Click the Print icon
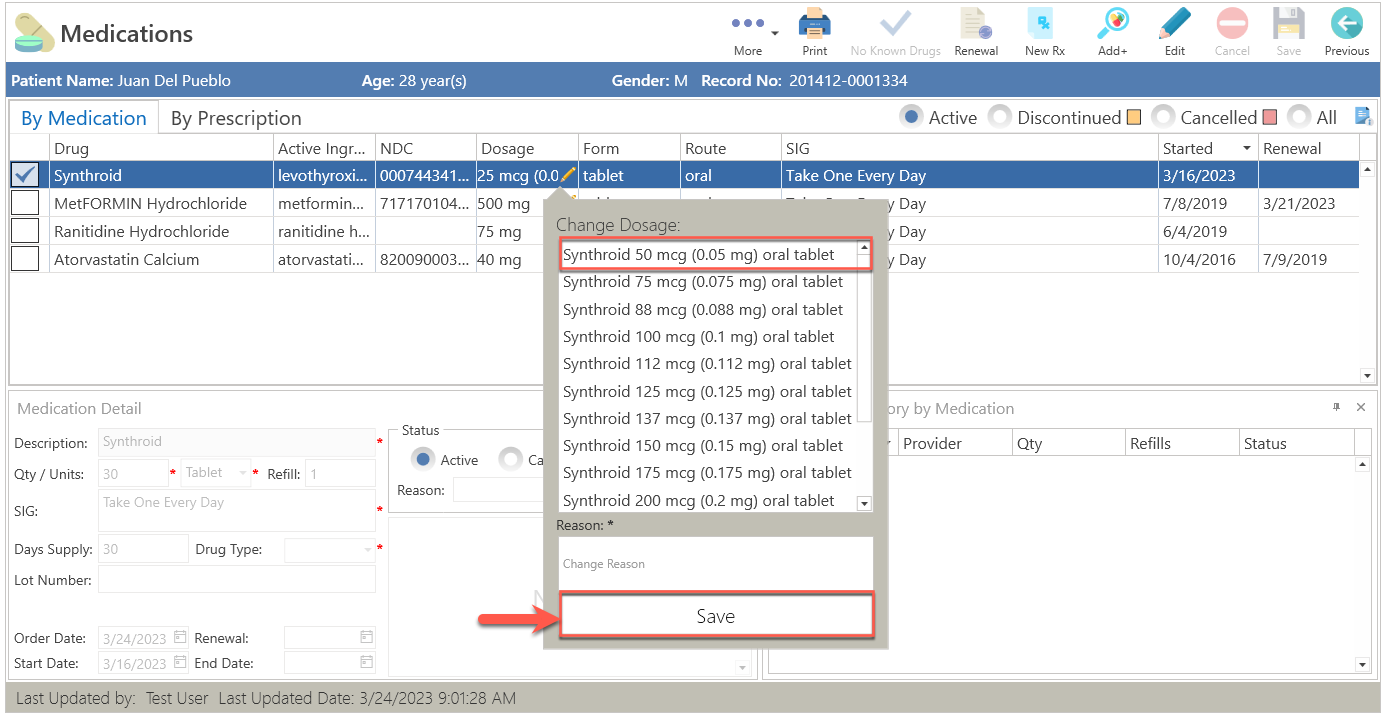 pyautogui.click(x=815, y=24)
